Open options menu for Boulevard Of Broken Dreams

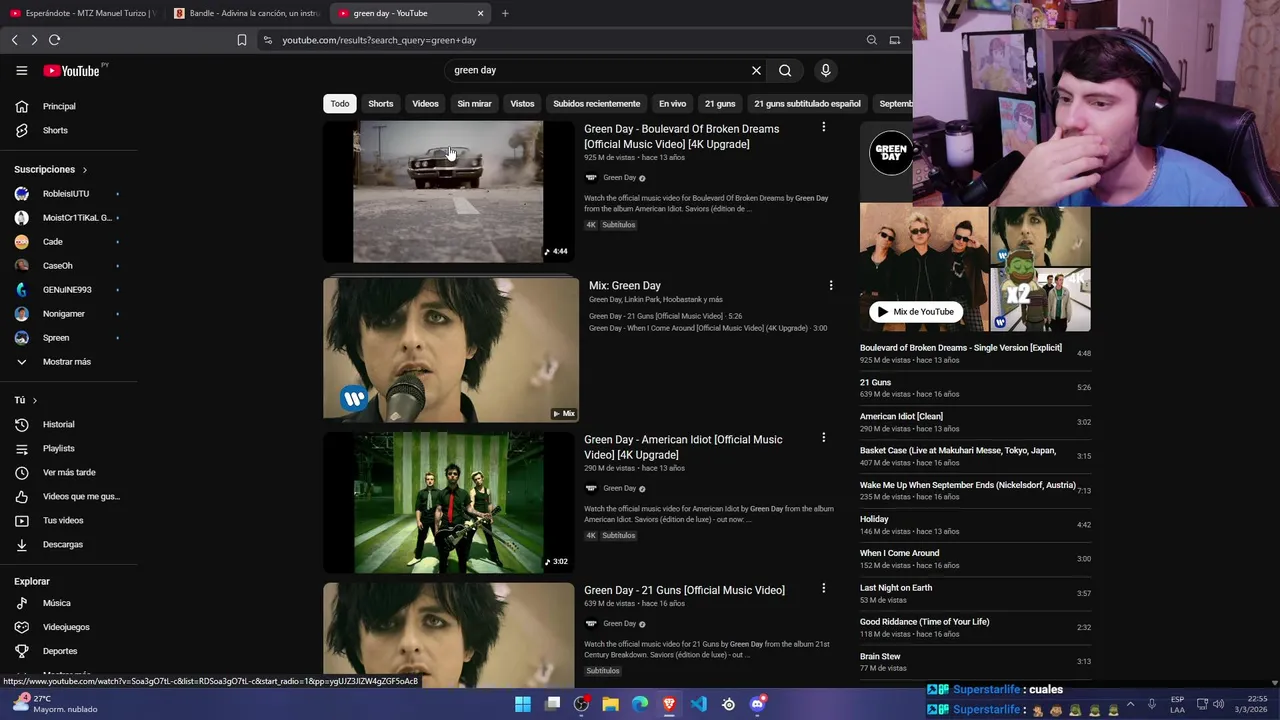(823, 127)
